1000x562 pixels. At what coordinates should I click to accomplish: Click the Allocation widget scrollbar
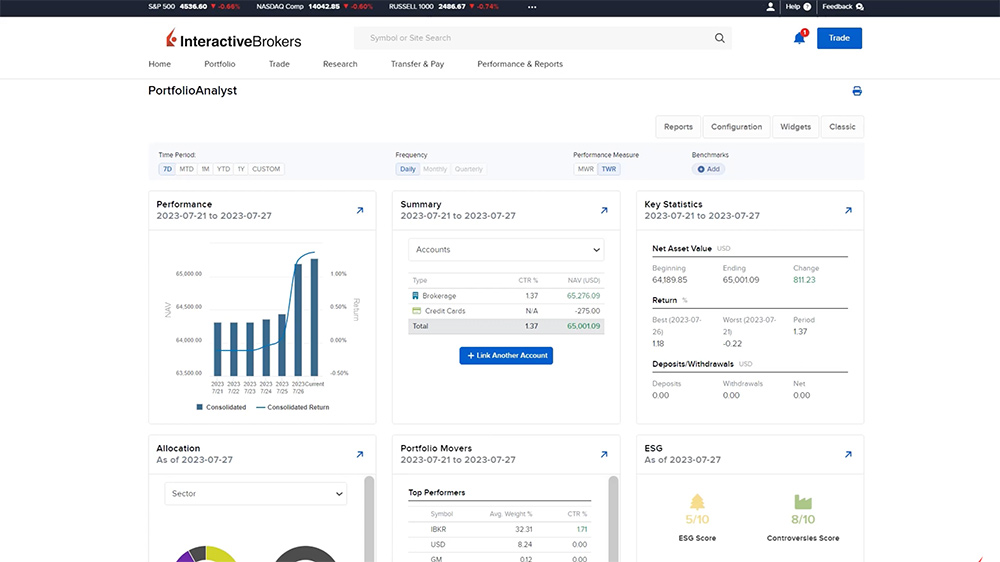pyautogui.click(x=369, y=518)
